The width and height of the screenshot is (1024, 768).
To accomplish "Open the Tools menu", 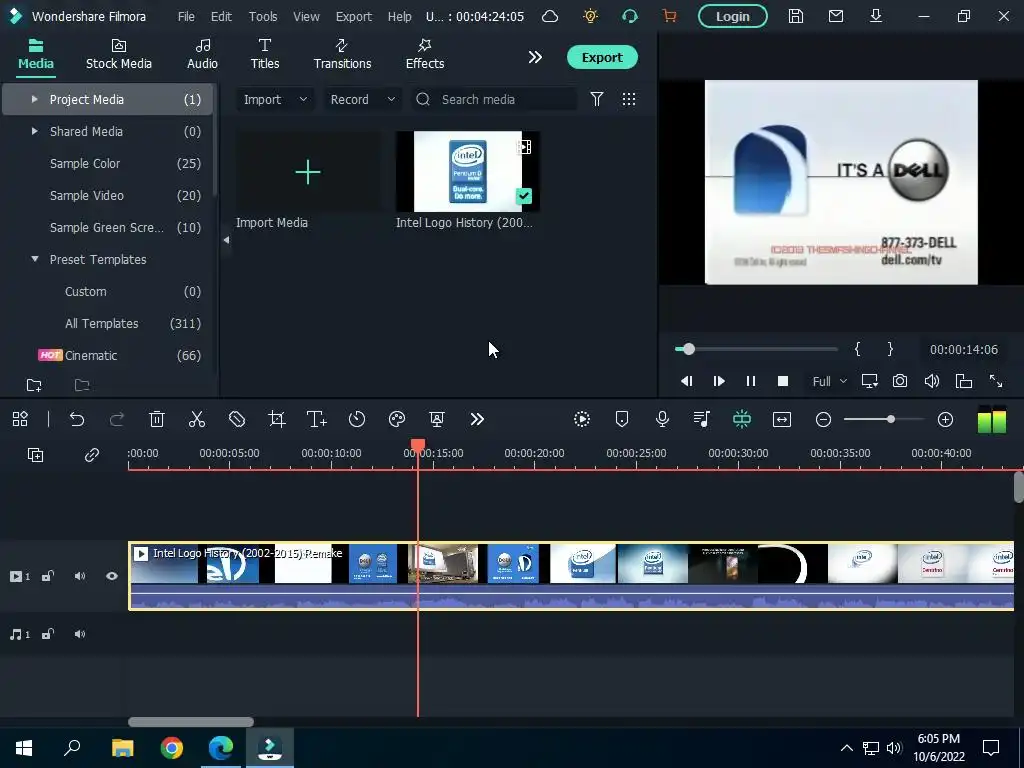I will point(263,16).
